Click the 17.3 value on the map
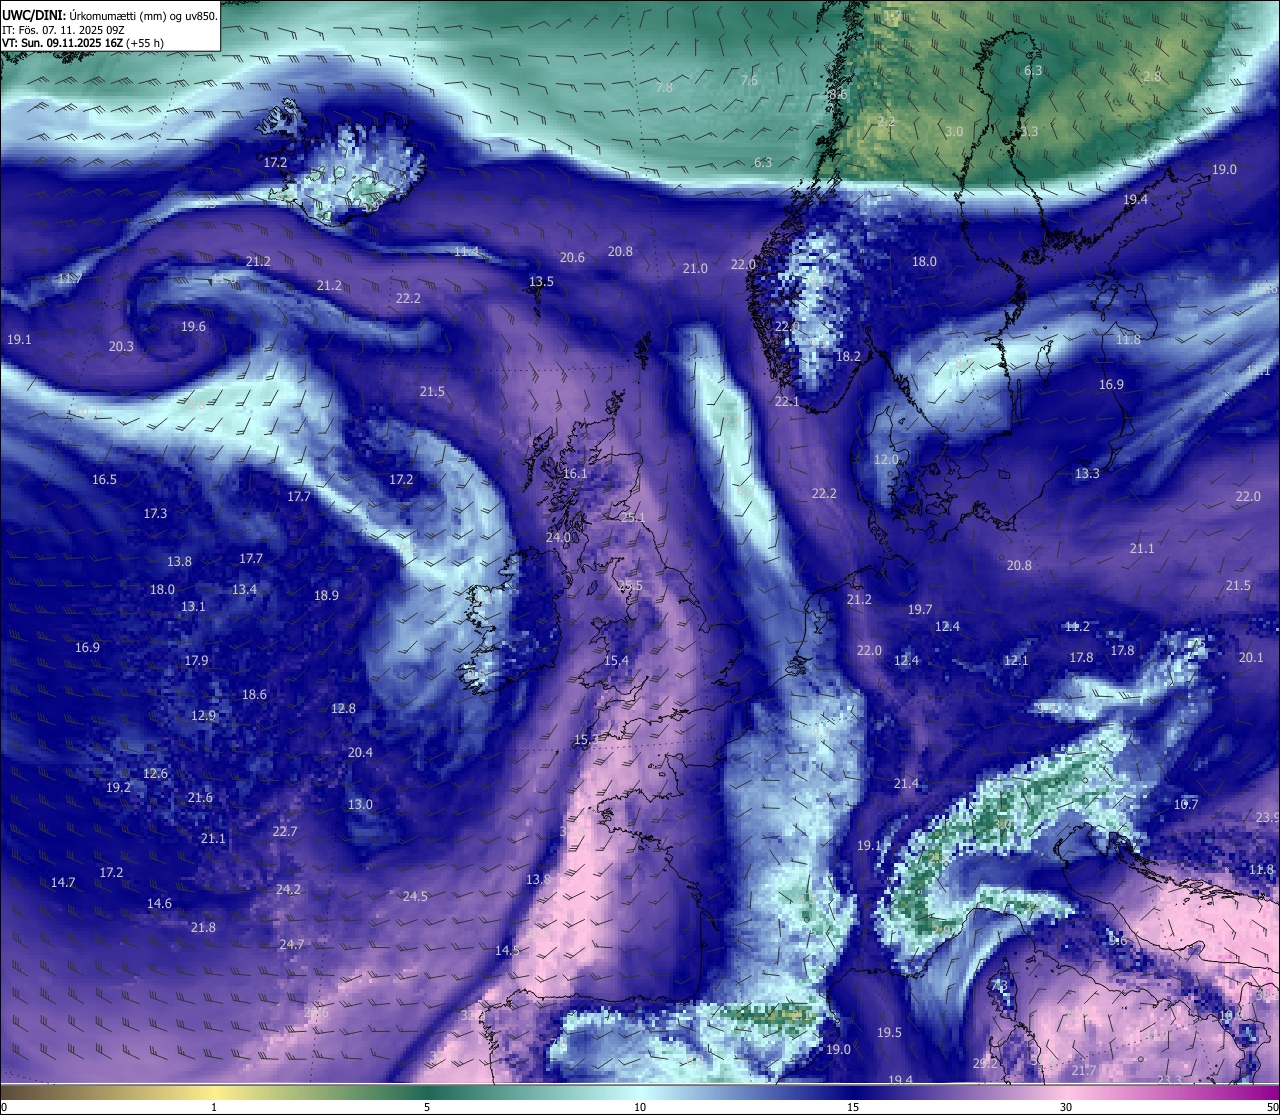This screenshot has width=1280, height=1115. click(x=155, y=514)
